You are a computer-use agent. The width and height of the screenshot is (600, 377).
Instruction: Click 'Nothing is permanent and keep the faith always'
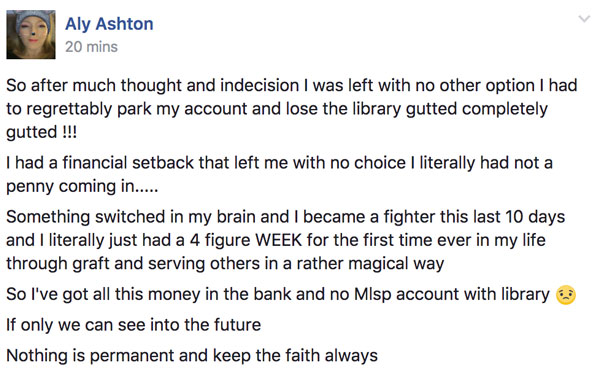tap(192, 356)
